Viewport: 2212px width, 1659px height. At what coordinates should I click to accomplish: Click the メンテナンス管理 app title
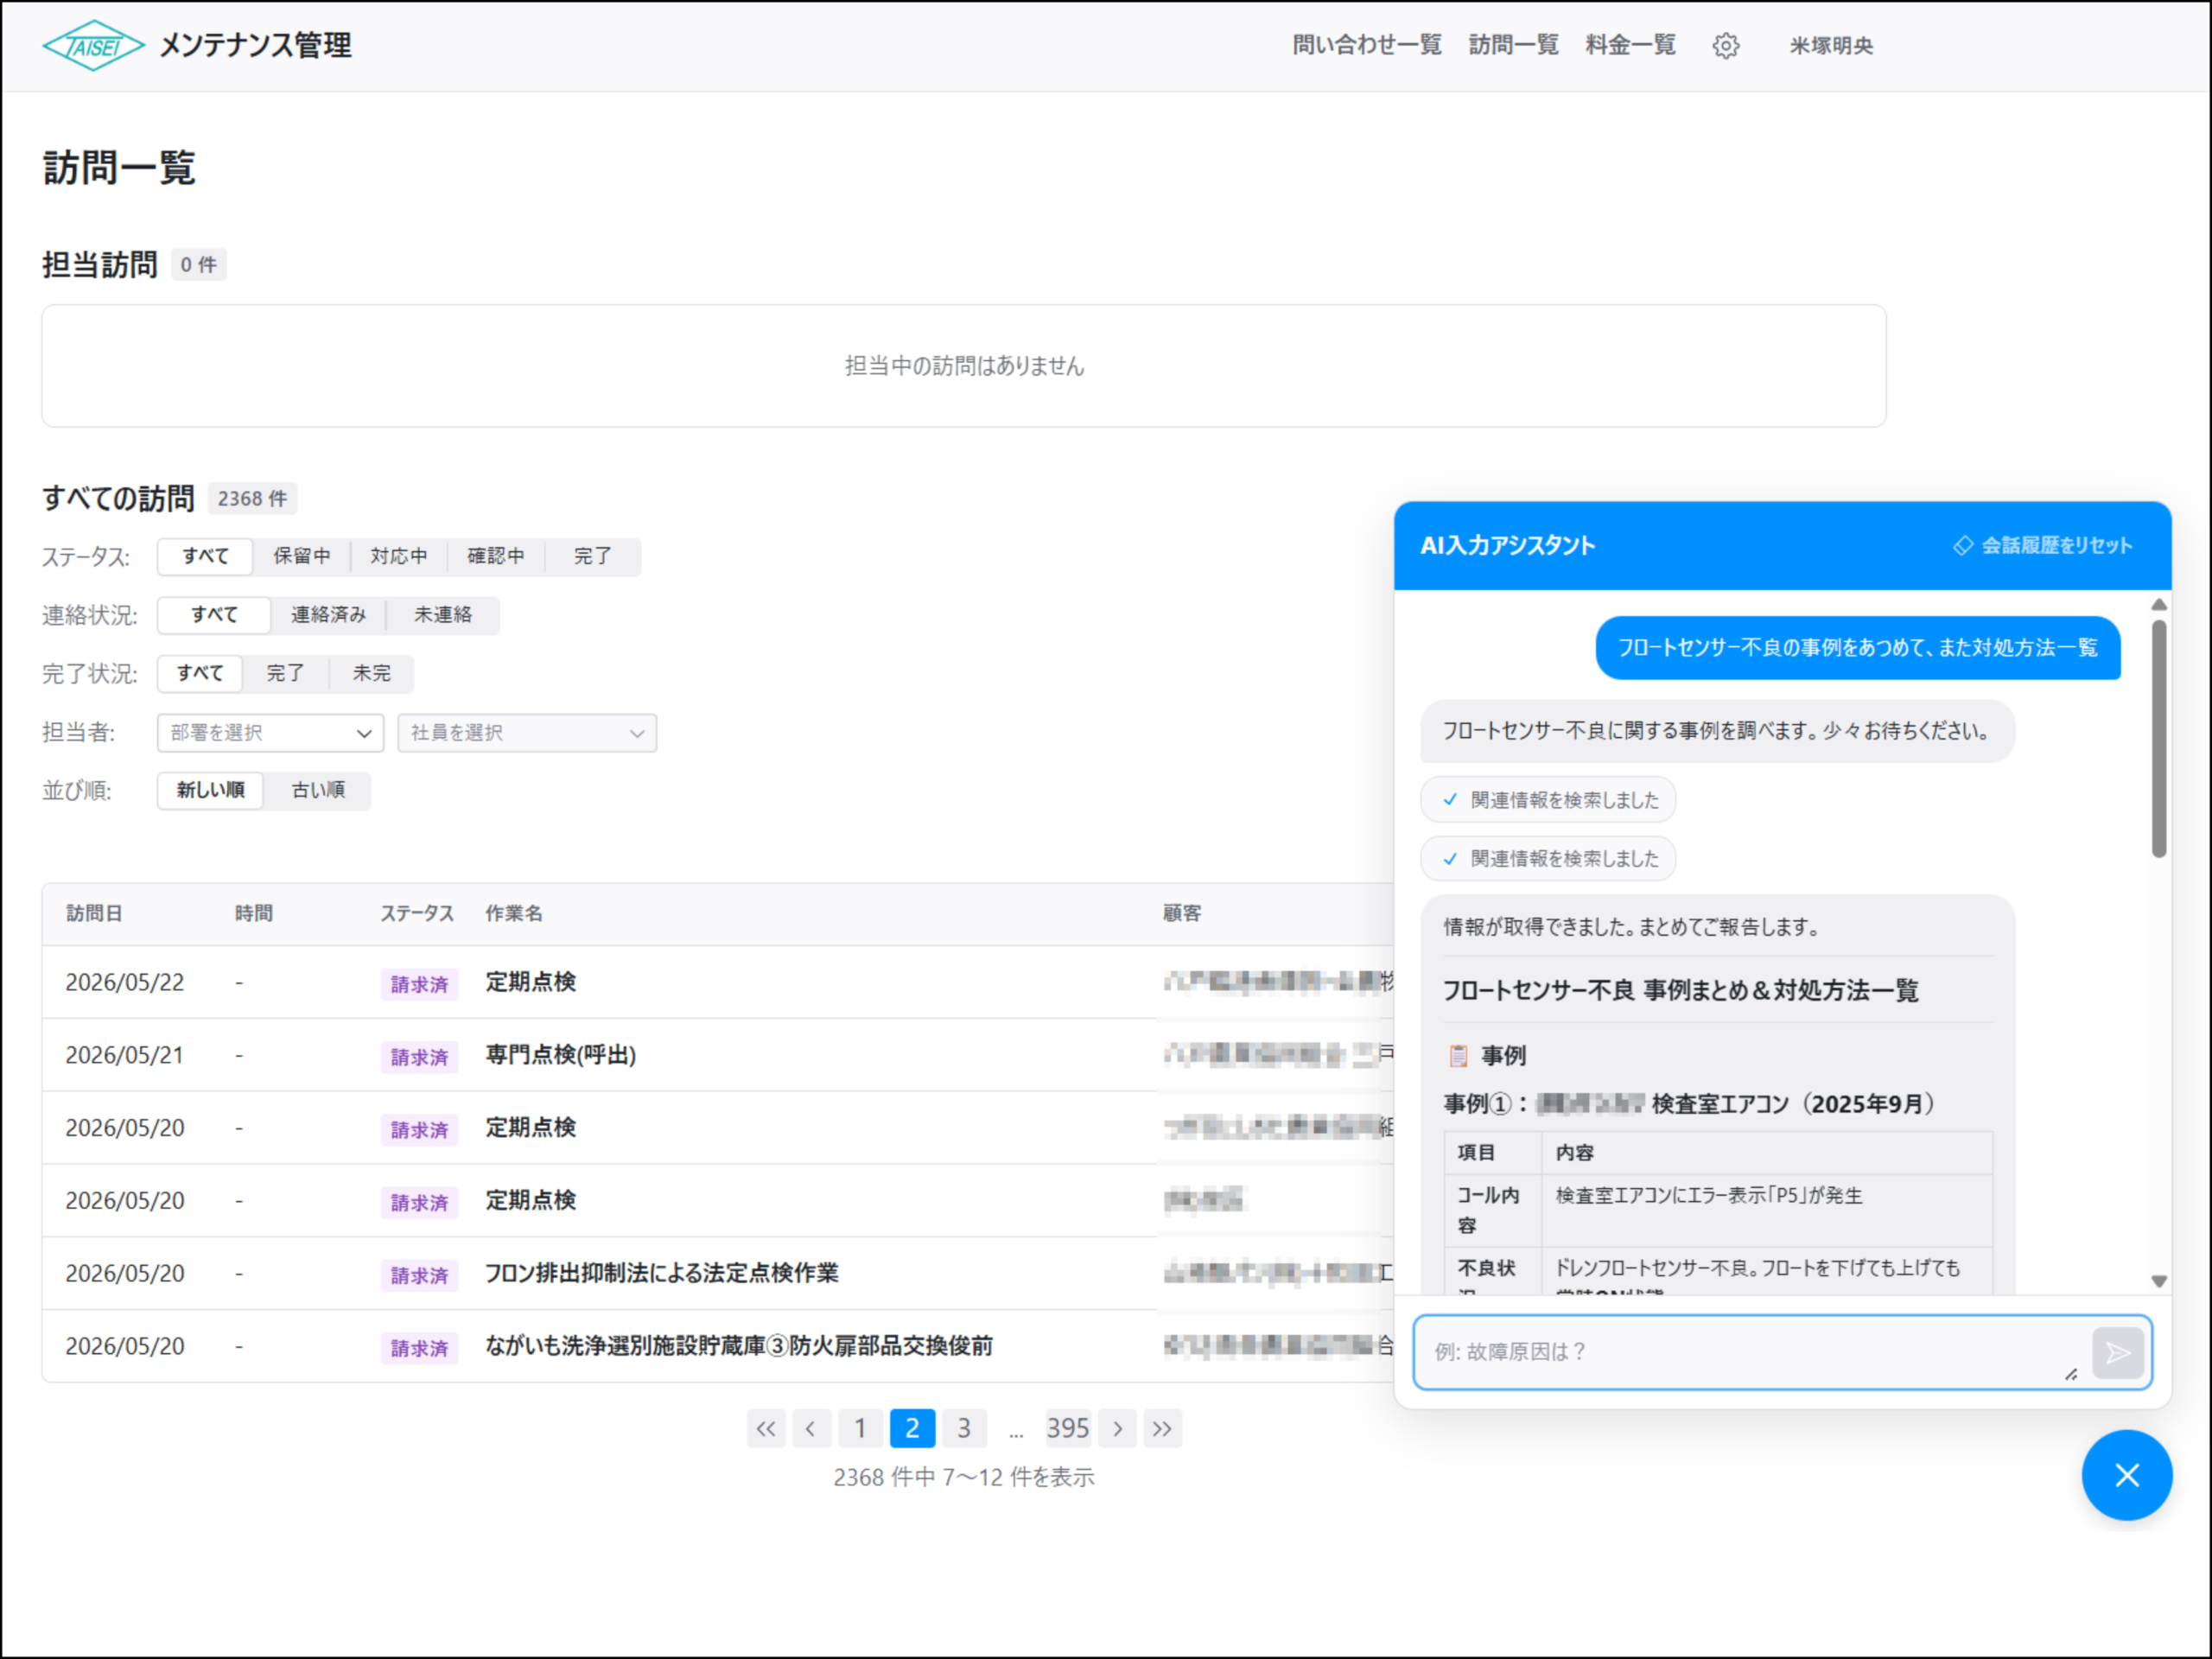tap(256, 45)
